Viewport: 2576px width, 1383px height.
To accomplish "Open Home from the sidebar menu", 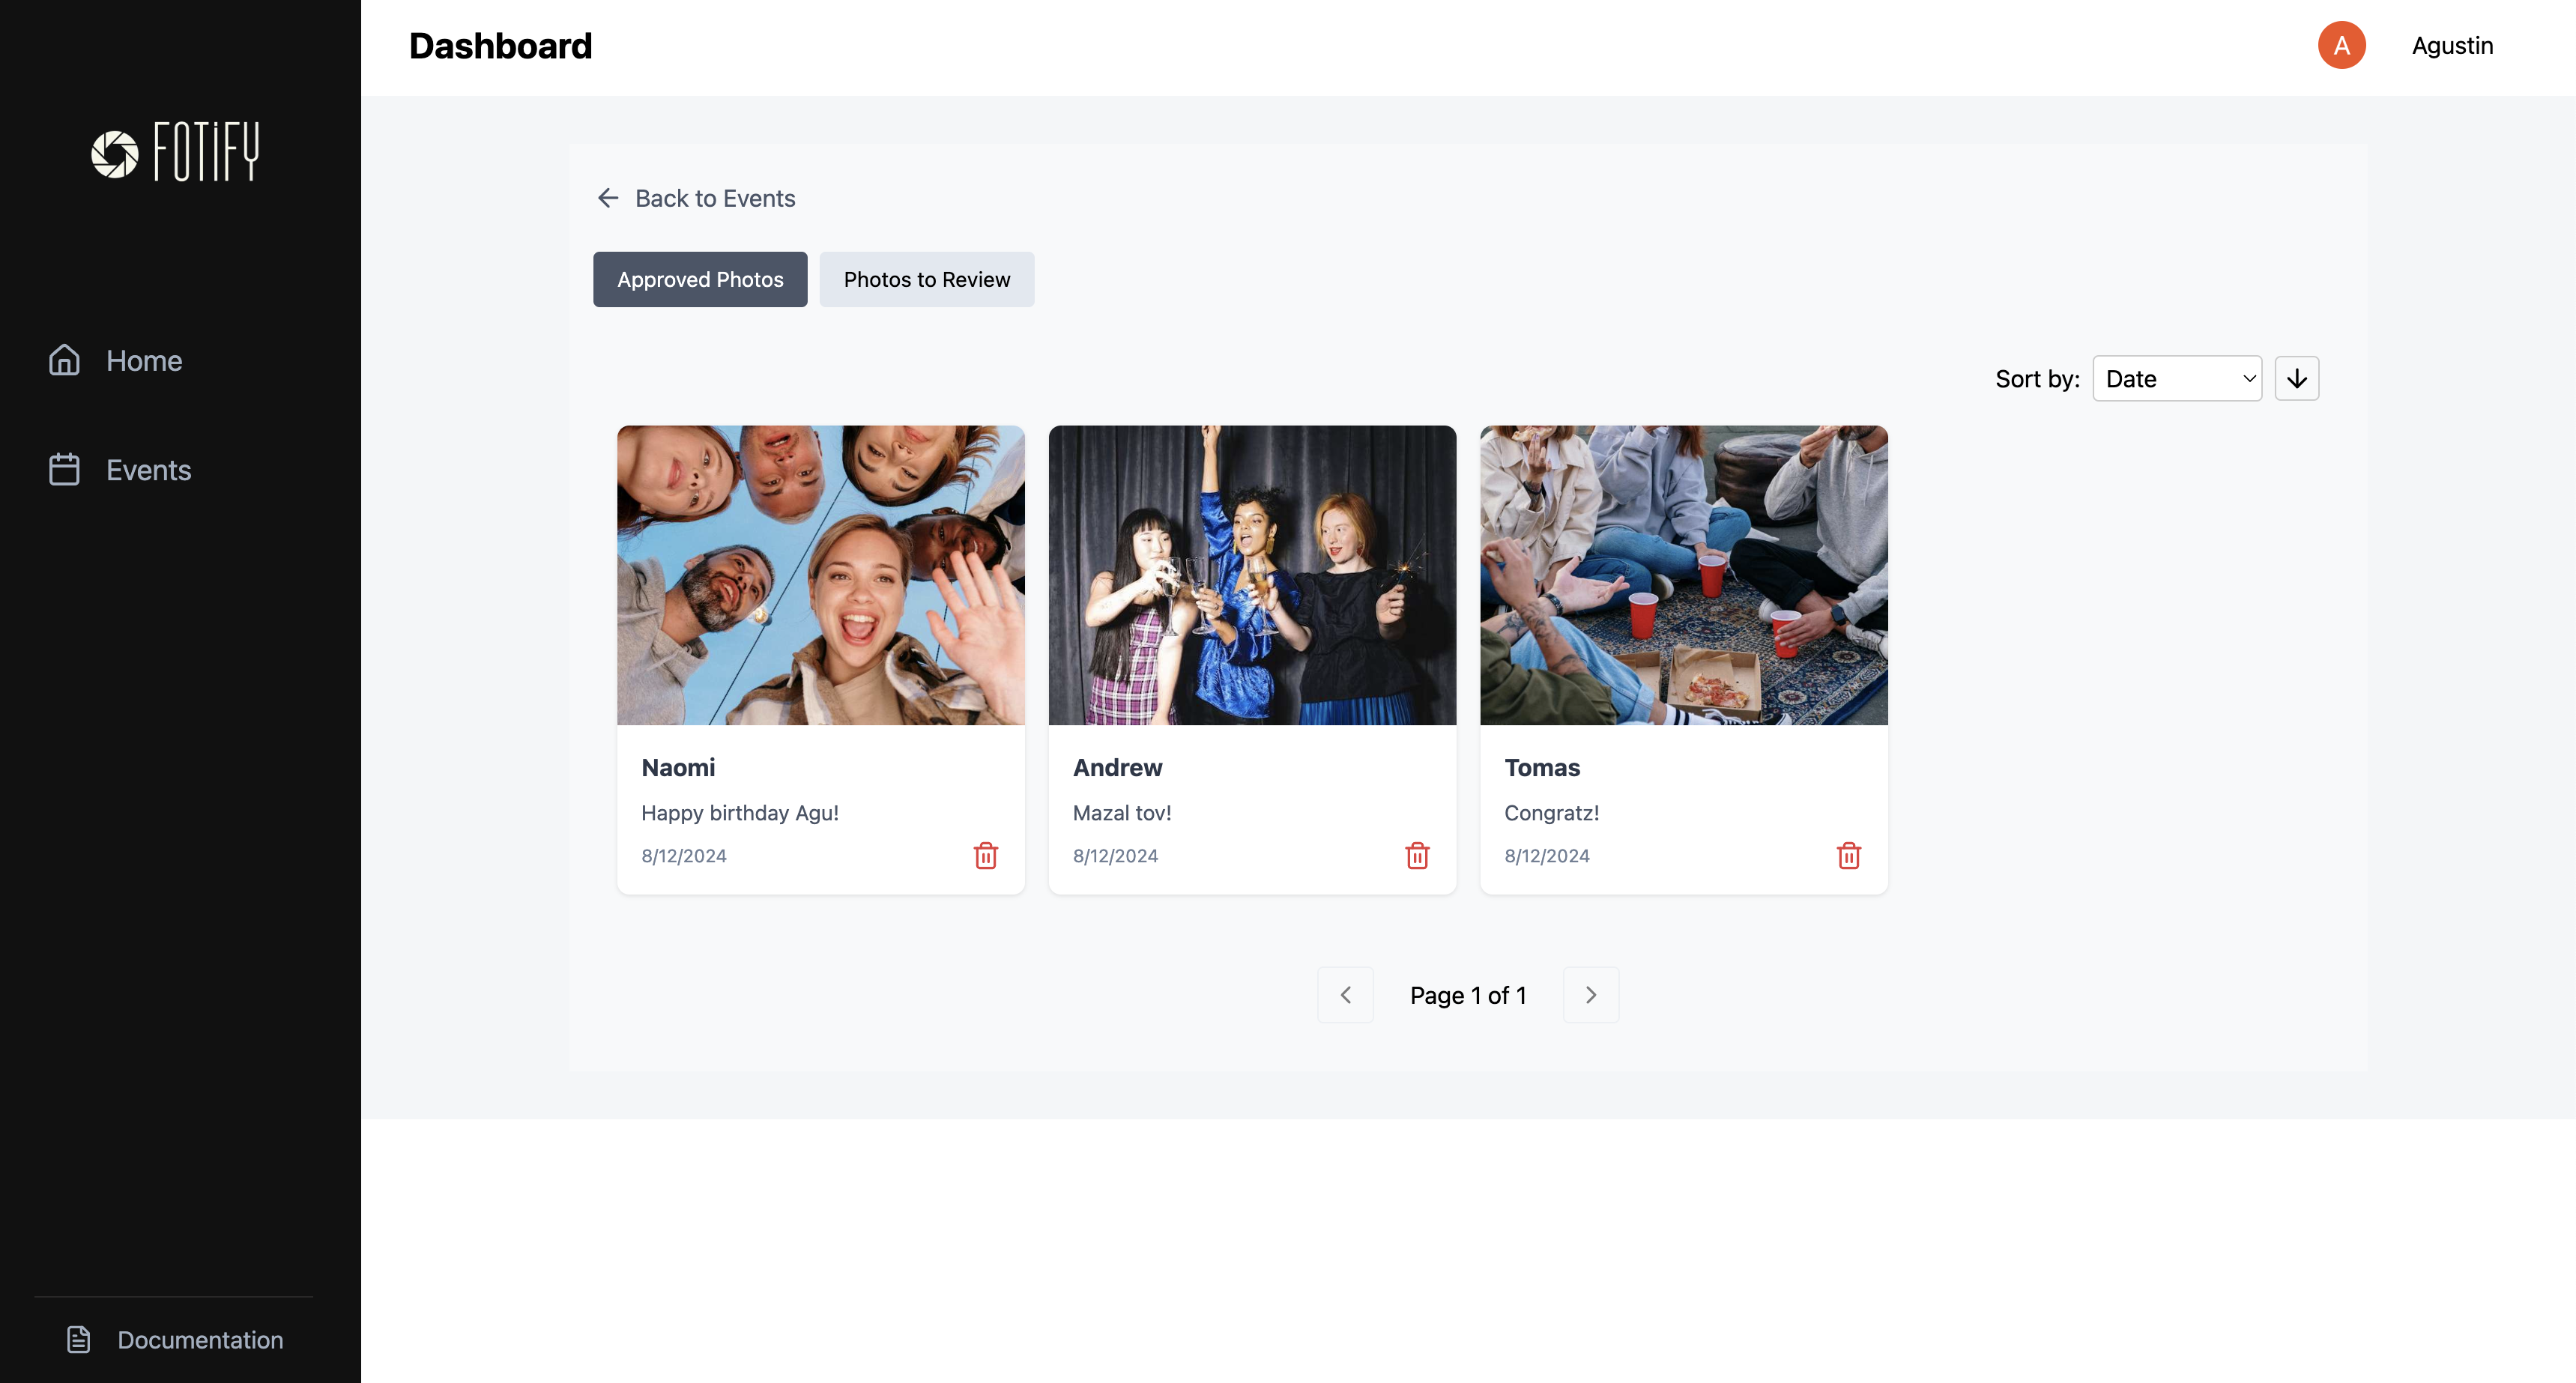I will (115, 360).
